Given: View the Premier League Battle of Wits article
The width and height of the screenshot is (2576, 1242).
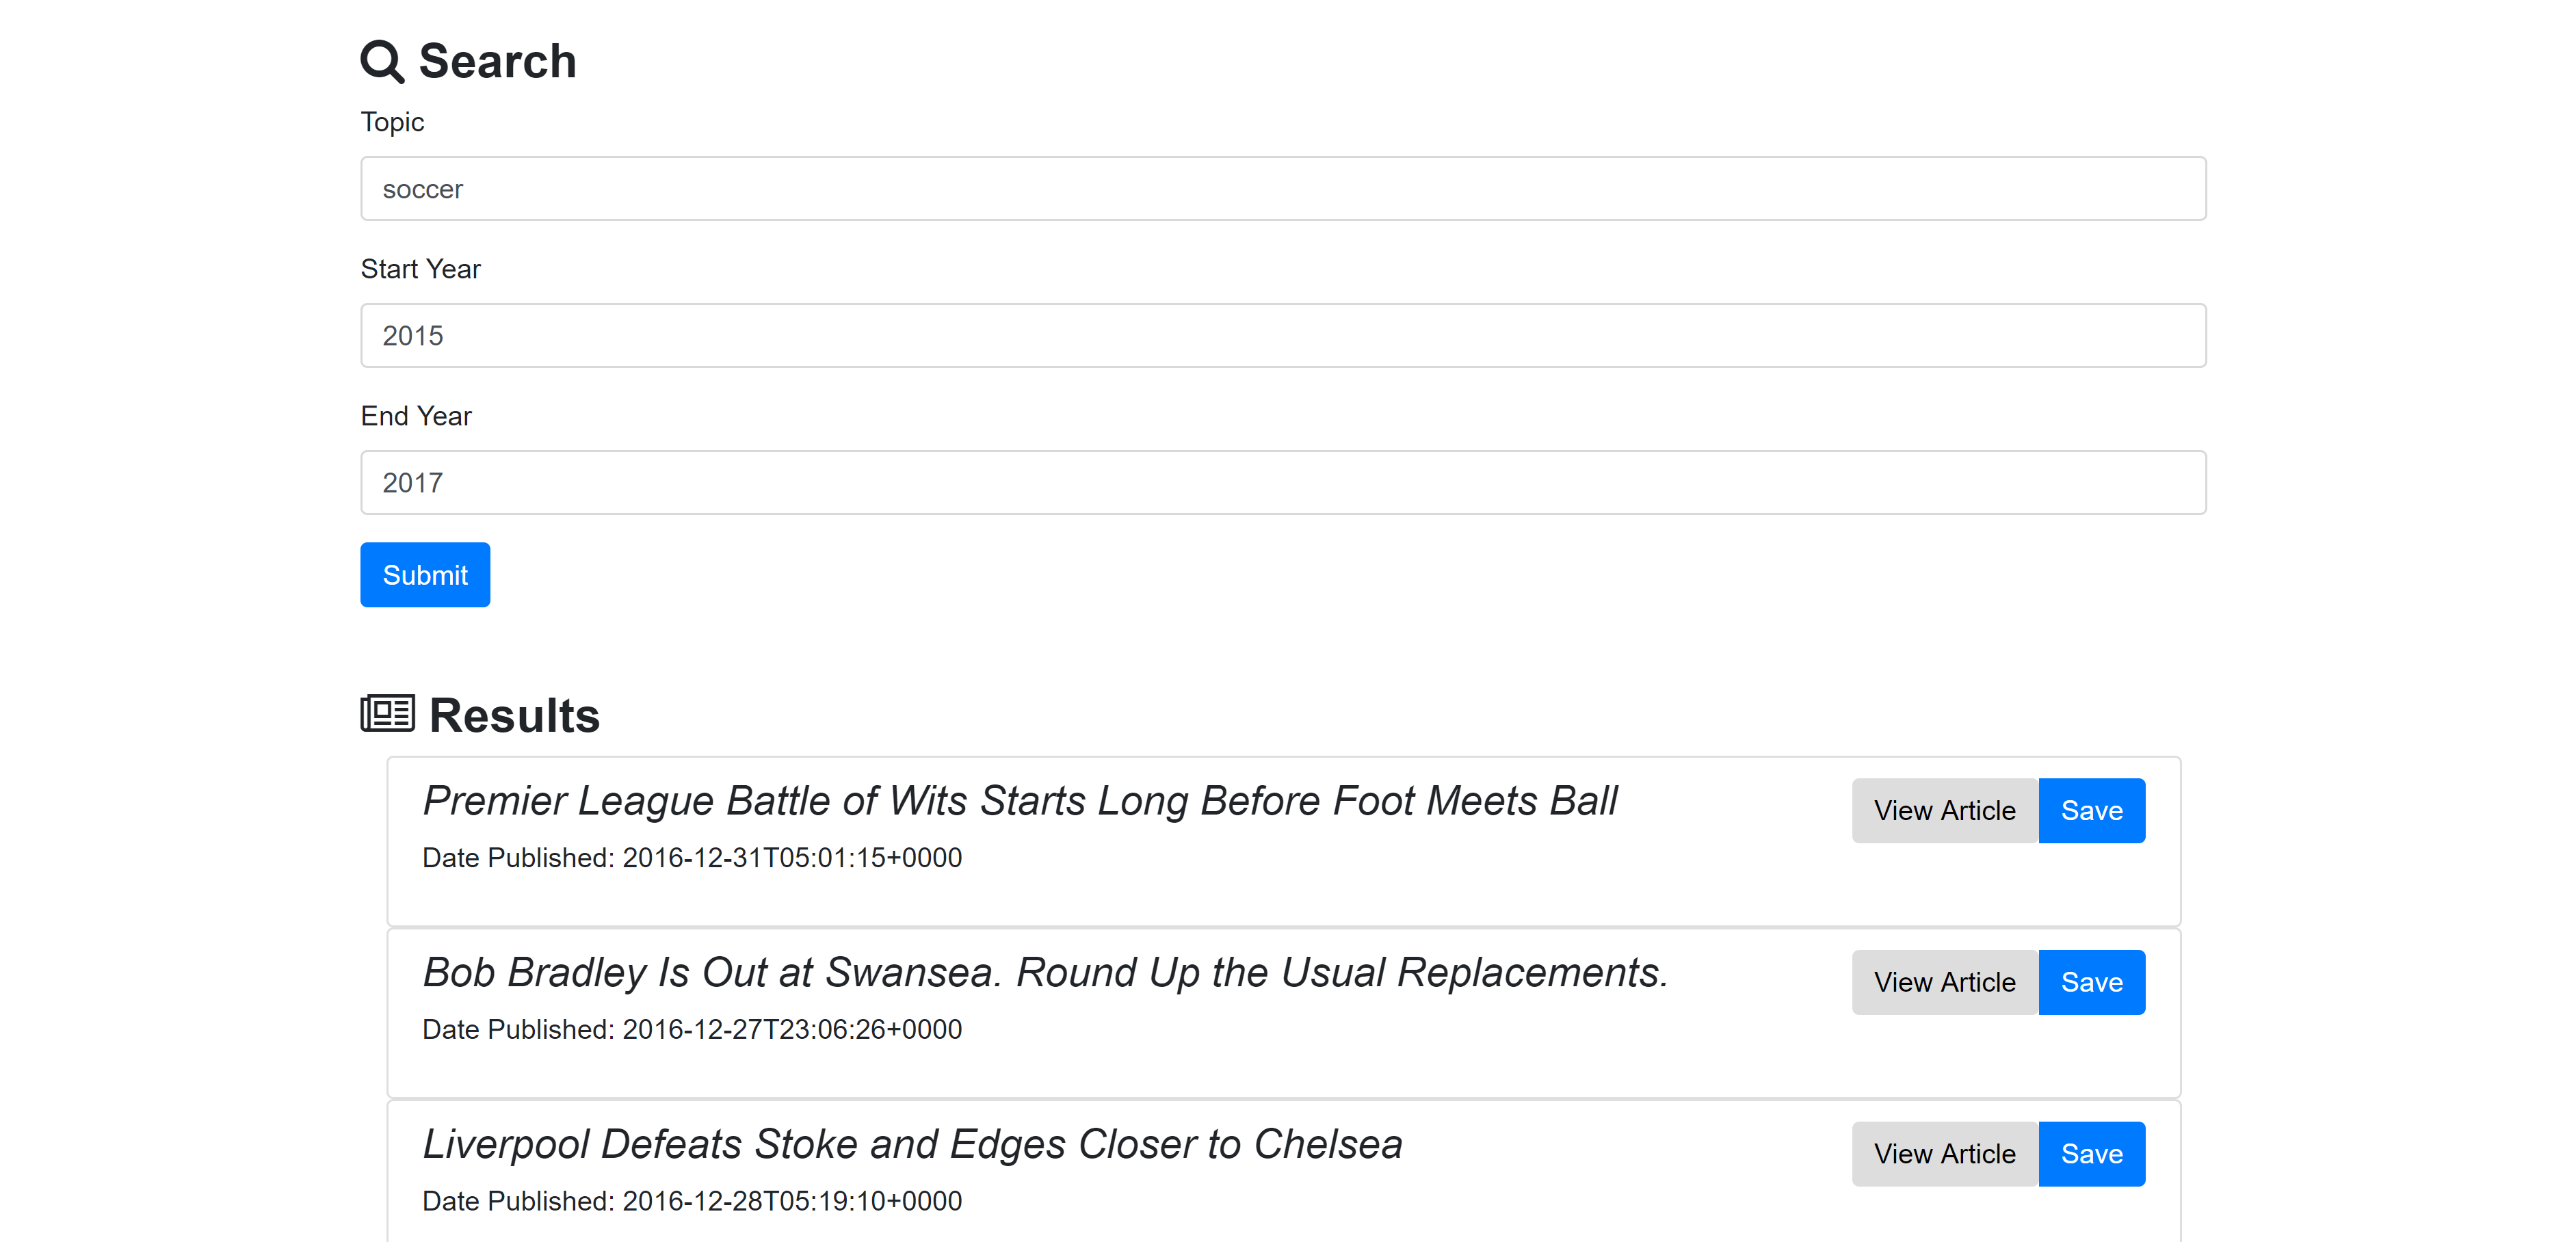Looking at the screenshot, I should 1944,811.
